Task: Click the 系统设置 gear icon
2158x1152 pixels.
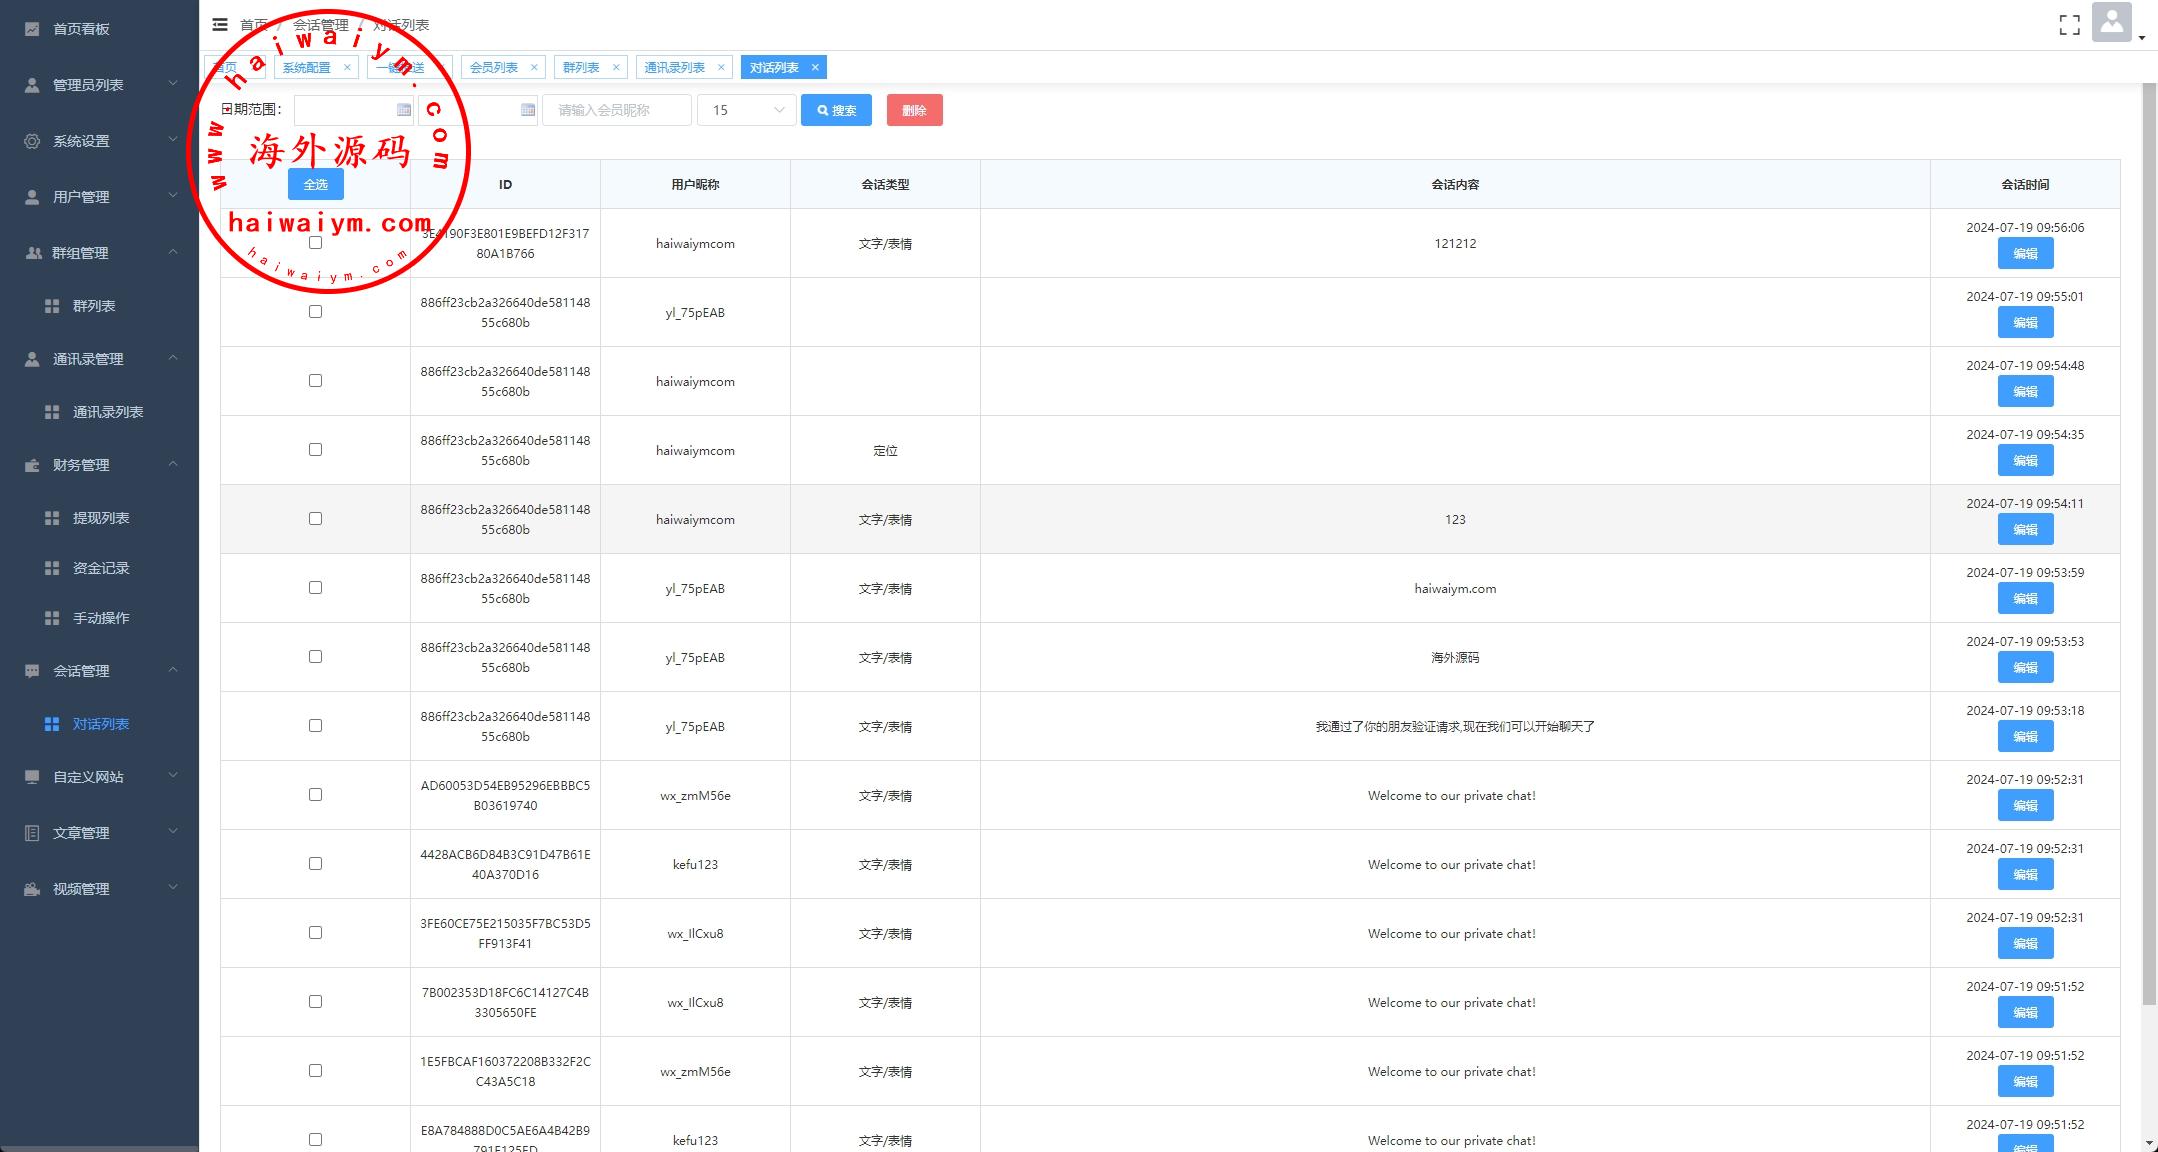Action: point(32,141)
